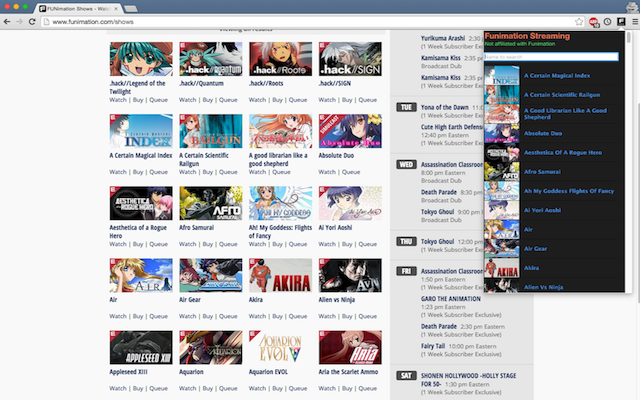
Task: Select A Good Librarian popup entry
Action: click(565, 114)
